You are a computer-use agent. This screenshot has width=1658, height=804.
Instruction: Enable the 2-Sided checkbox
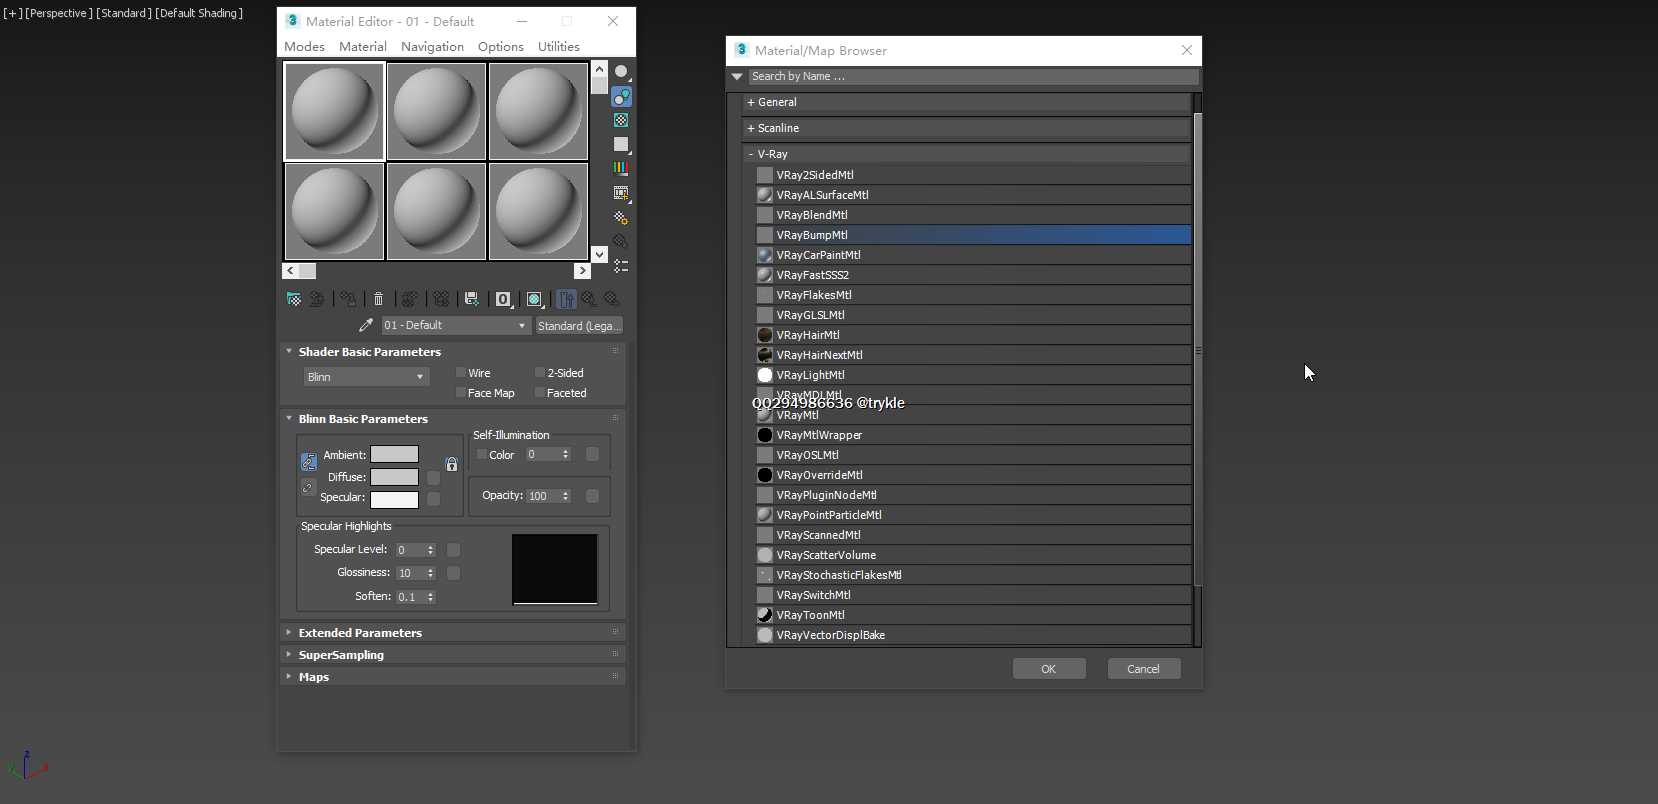click(540, 373)
